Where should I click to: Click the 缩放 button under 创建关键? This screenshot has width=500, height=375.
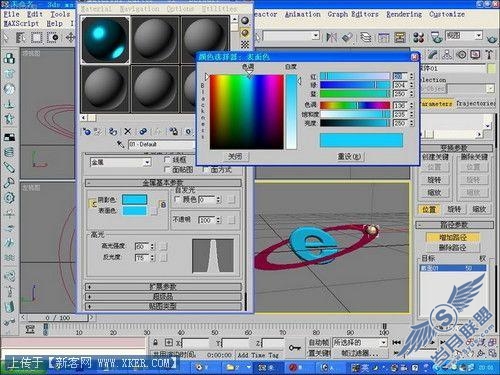tap(434, 193)
